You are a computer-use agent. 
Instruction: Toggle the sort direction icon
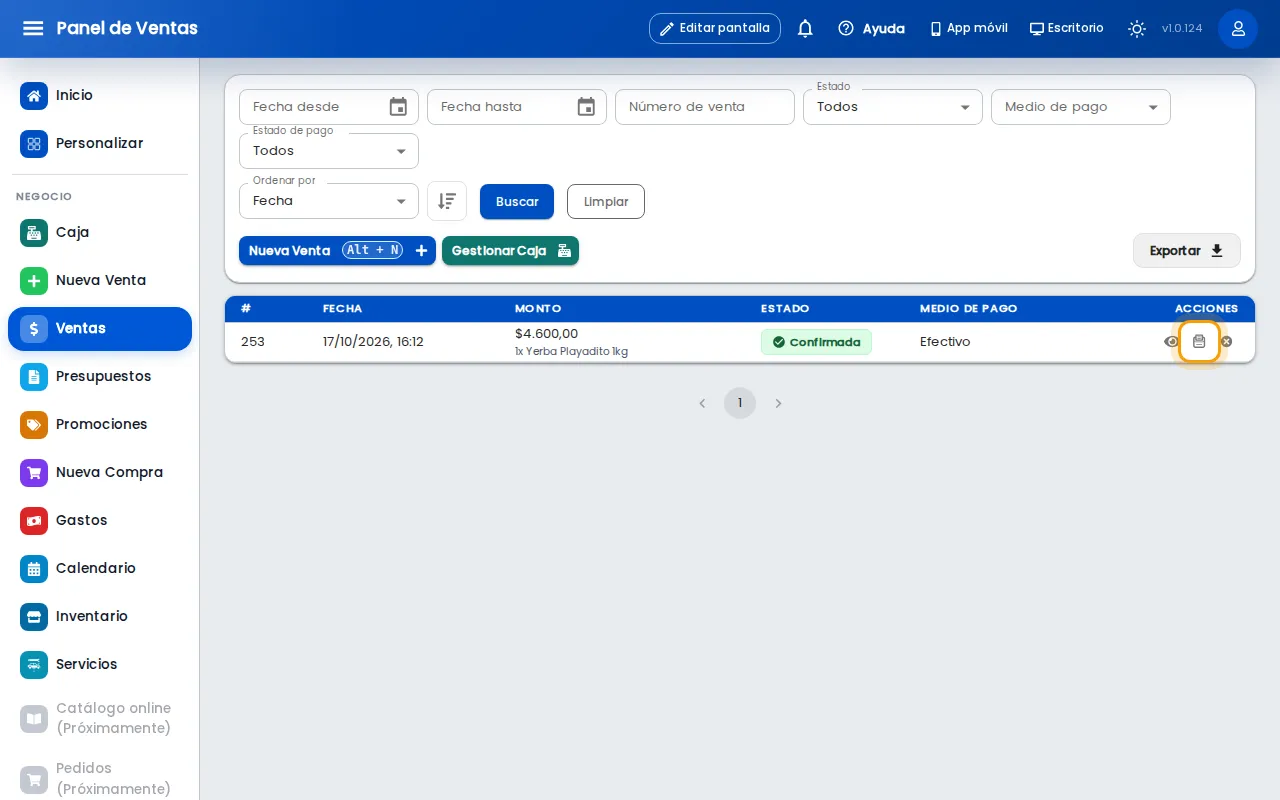coord(447,201)
